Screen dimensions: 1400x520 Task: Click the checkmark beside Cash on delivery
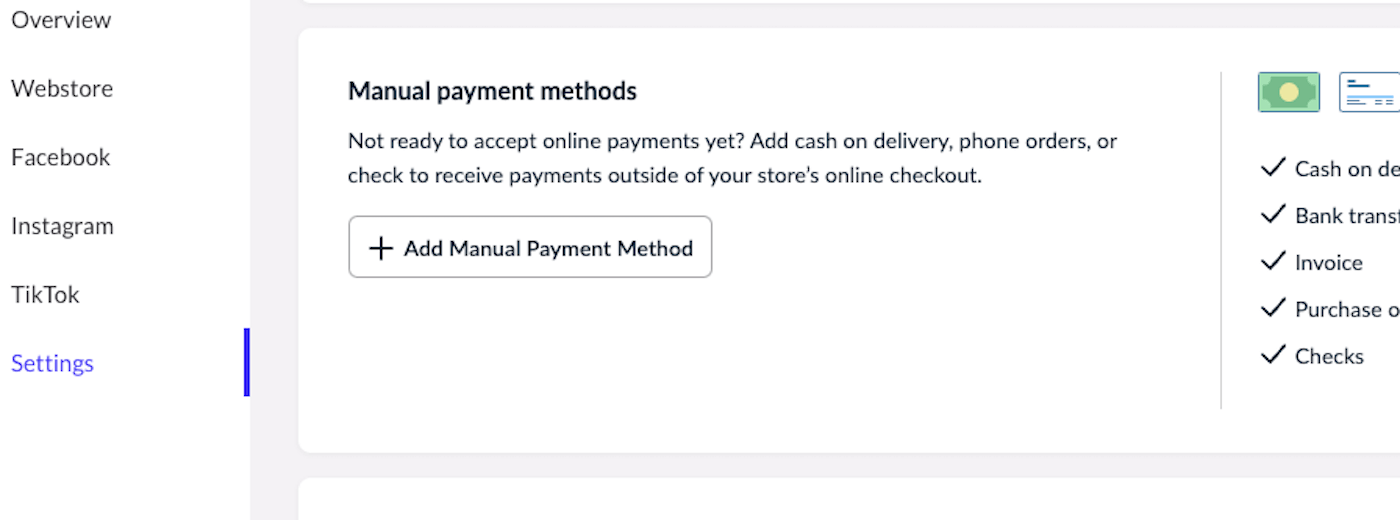pos(1273,167)
